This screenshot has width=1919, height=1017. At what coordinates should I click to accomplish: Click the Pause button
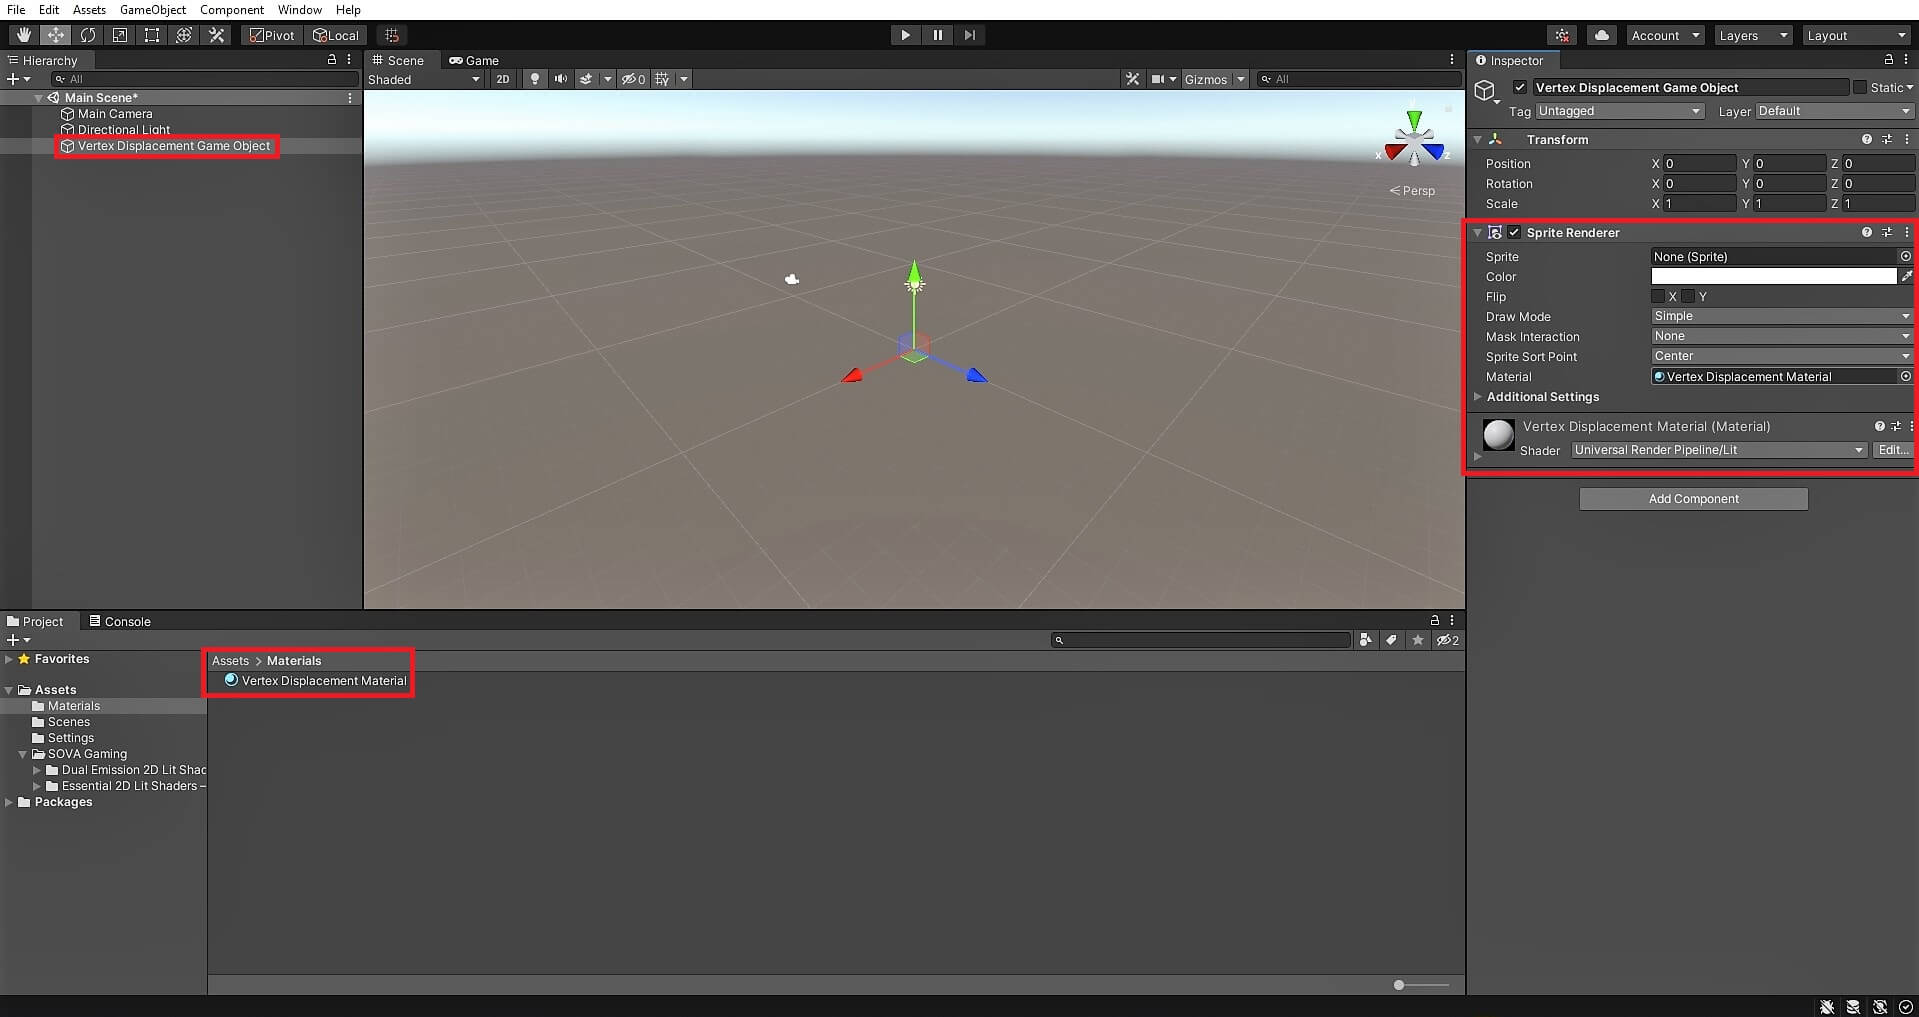click(x=937, y=35)
